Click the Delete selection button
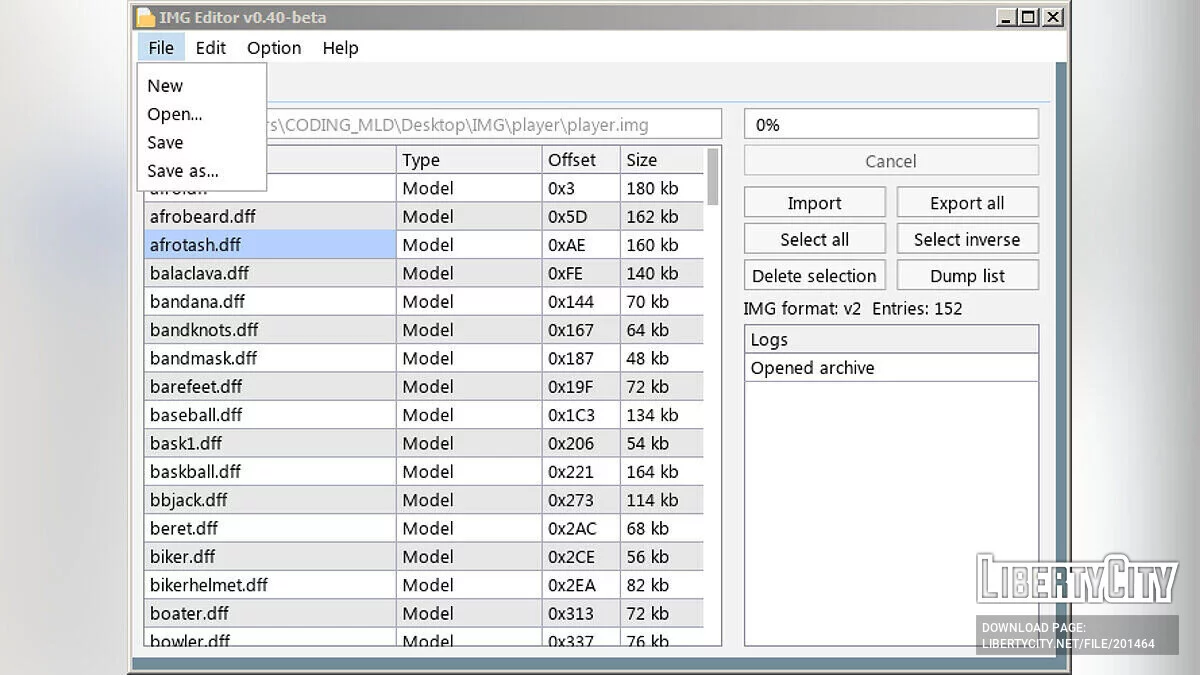The image size is (1200, 675). pos(814,276)
